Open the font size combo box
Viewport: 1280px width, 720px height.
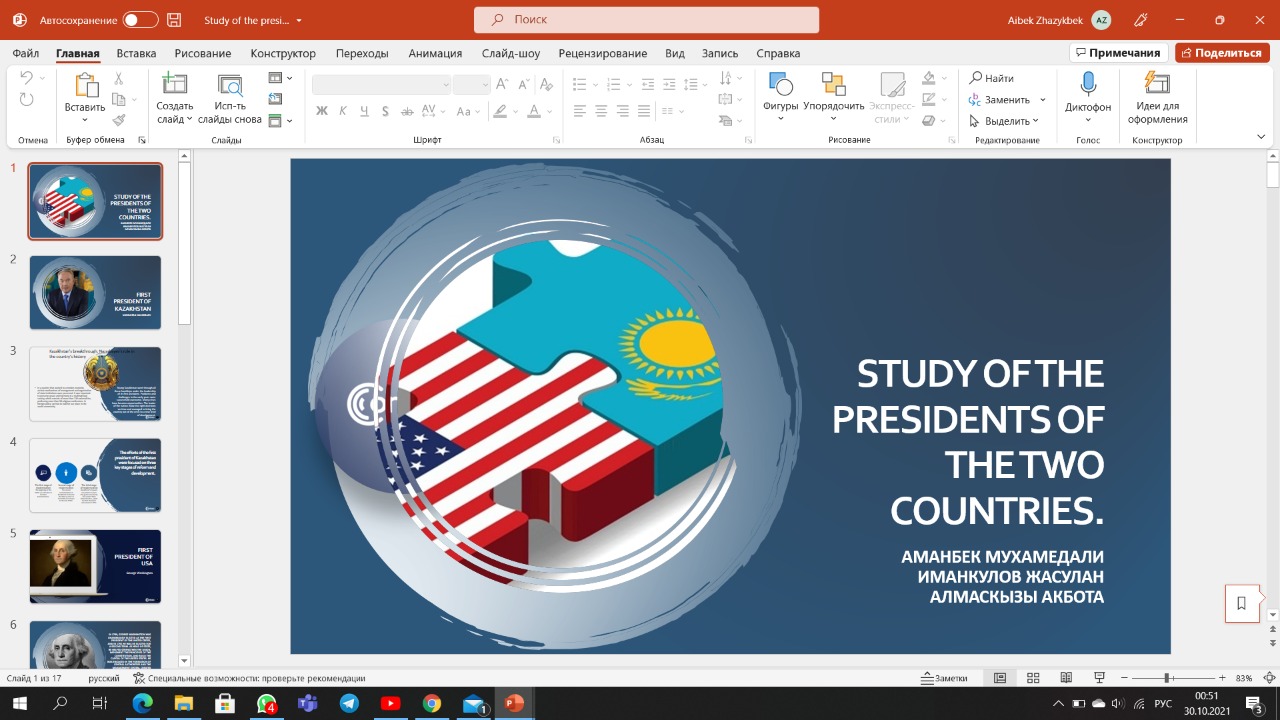click(471, 85)
